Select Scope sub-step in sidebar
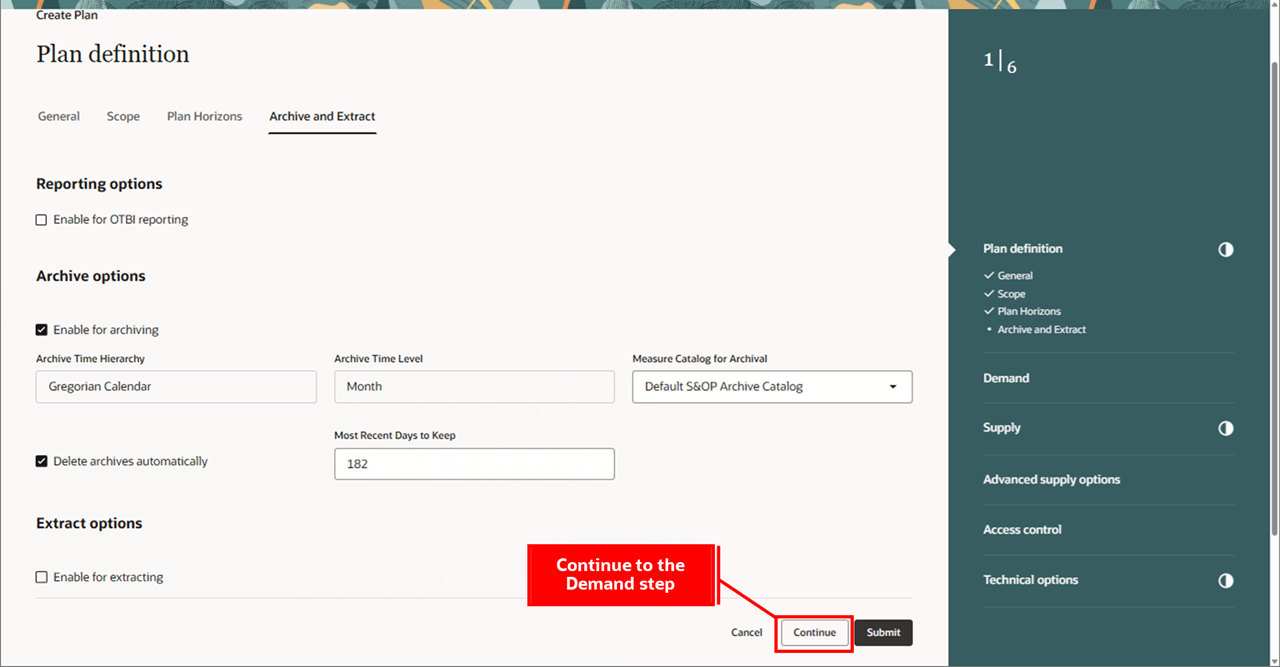The width and height of the screenshot is (1280, 667). point(1011,294)
